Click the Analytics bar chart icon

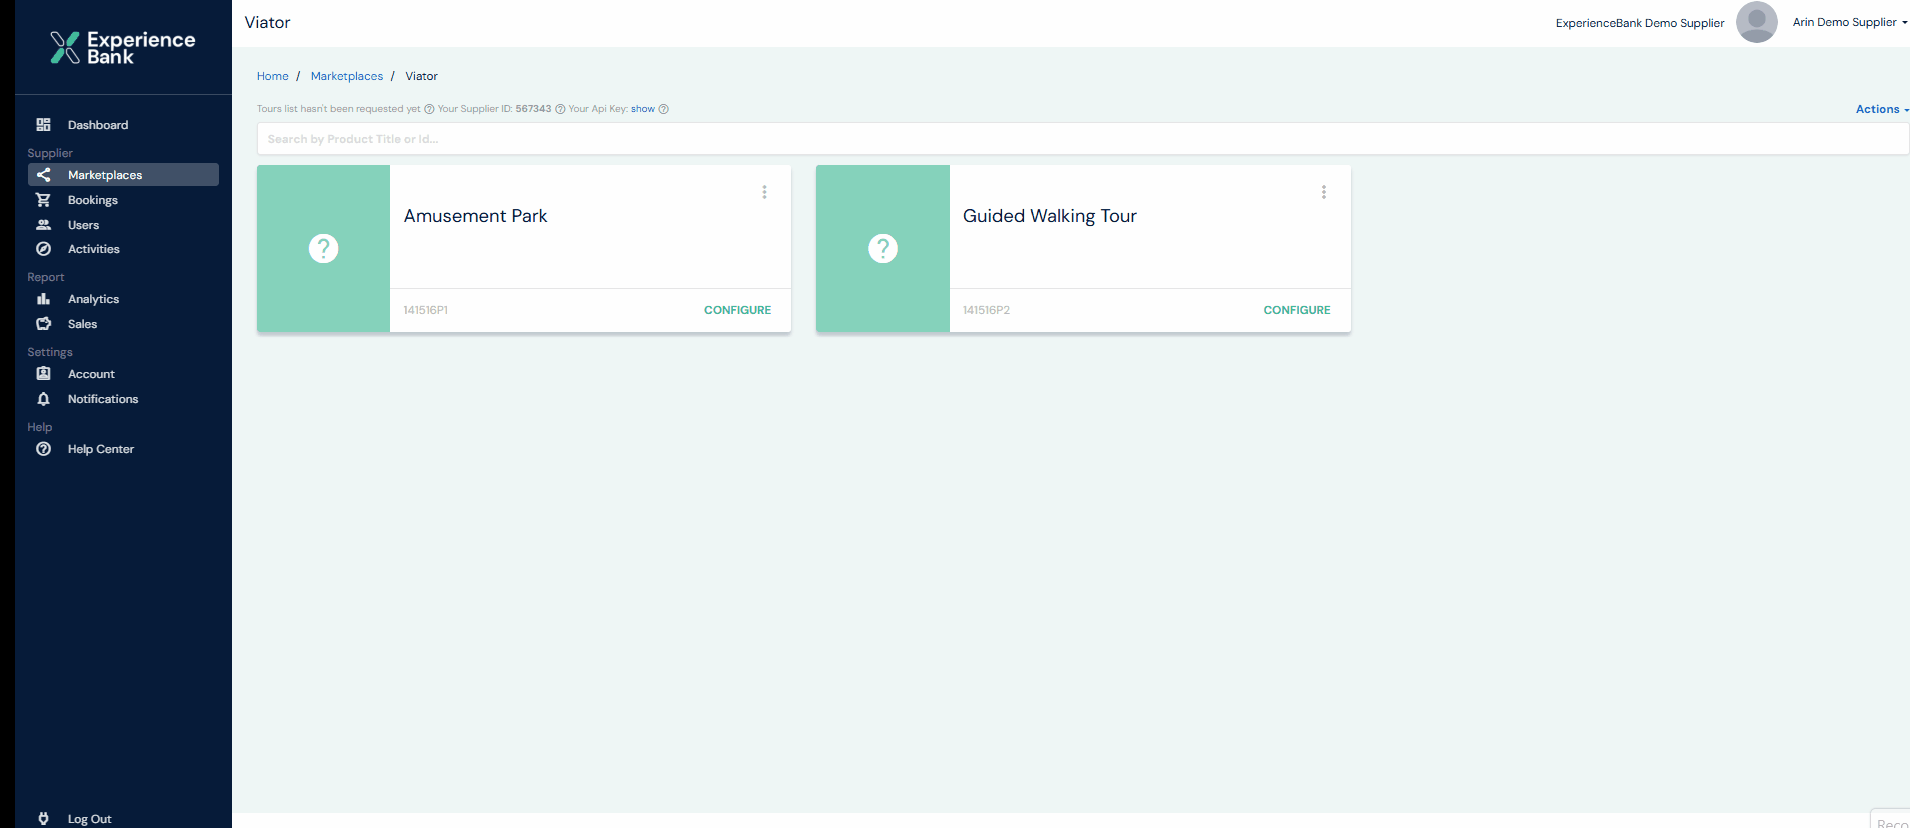pyautogui.click(x=43, y=299)
